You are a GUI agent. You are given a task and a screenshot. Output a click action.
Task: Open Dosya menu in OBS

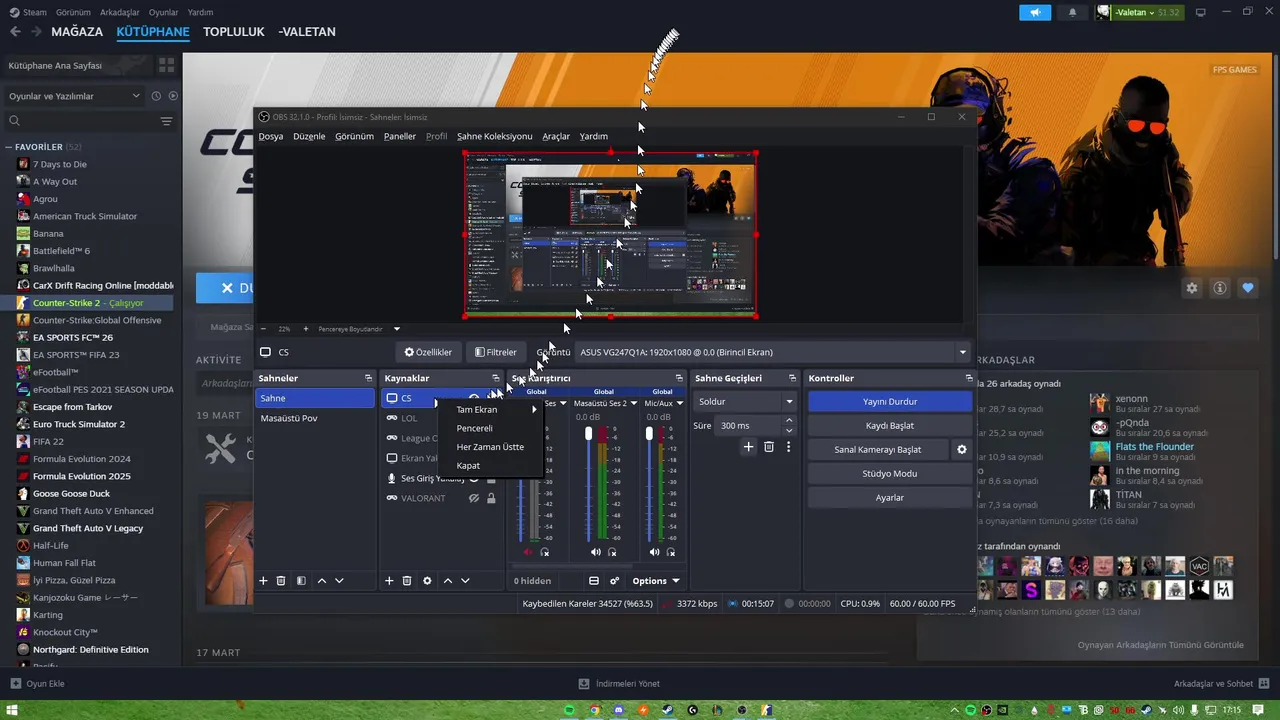(x=271, y=136)
